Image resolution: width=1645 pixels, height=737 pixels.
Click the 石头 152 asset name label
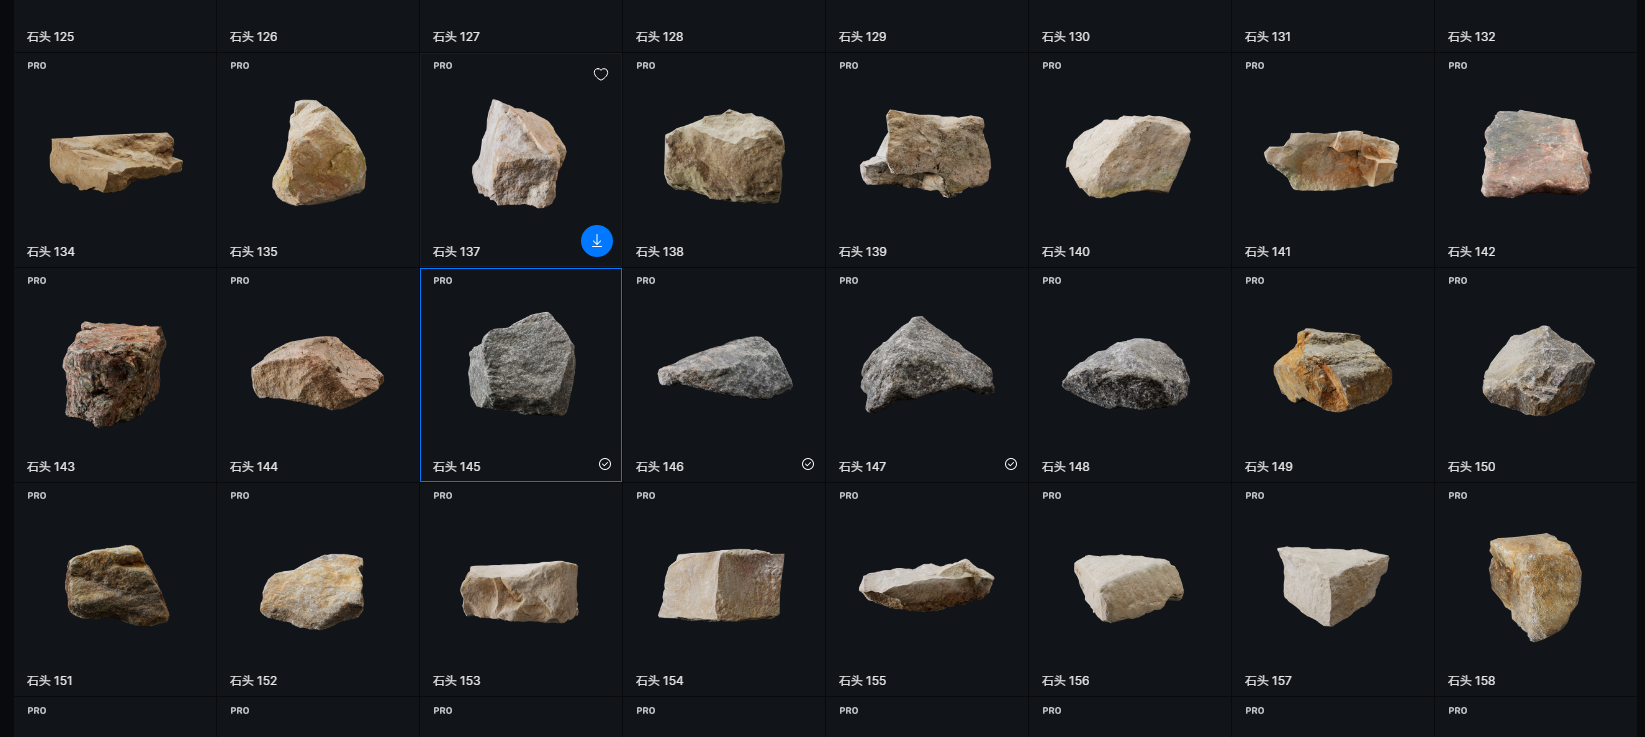[x=253, y=681]
